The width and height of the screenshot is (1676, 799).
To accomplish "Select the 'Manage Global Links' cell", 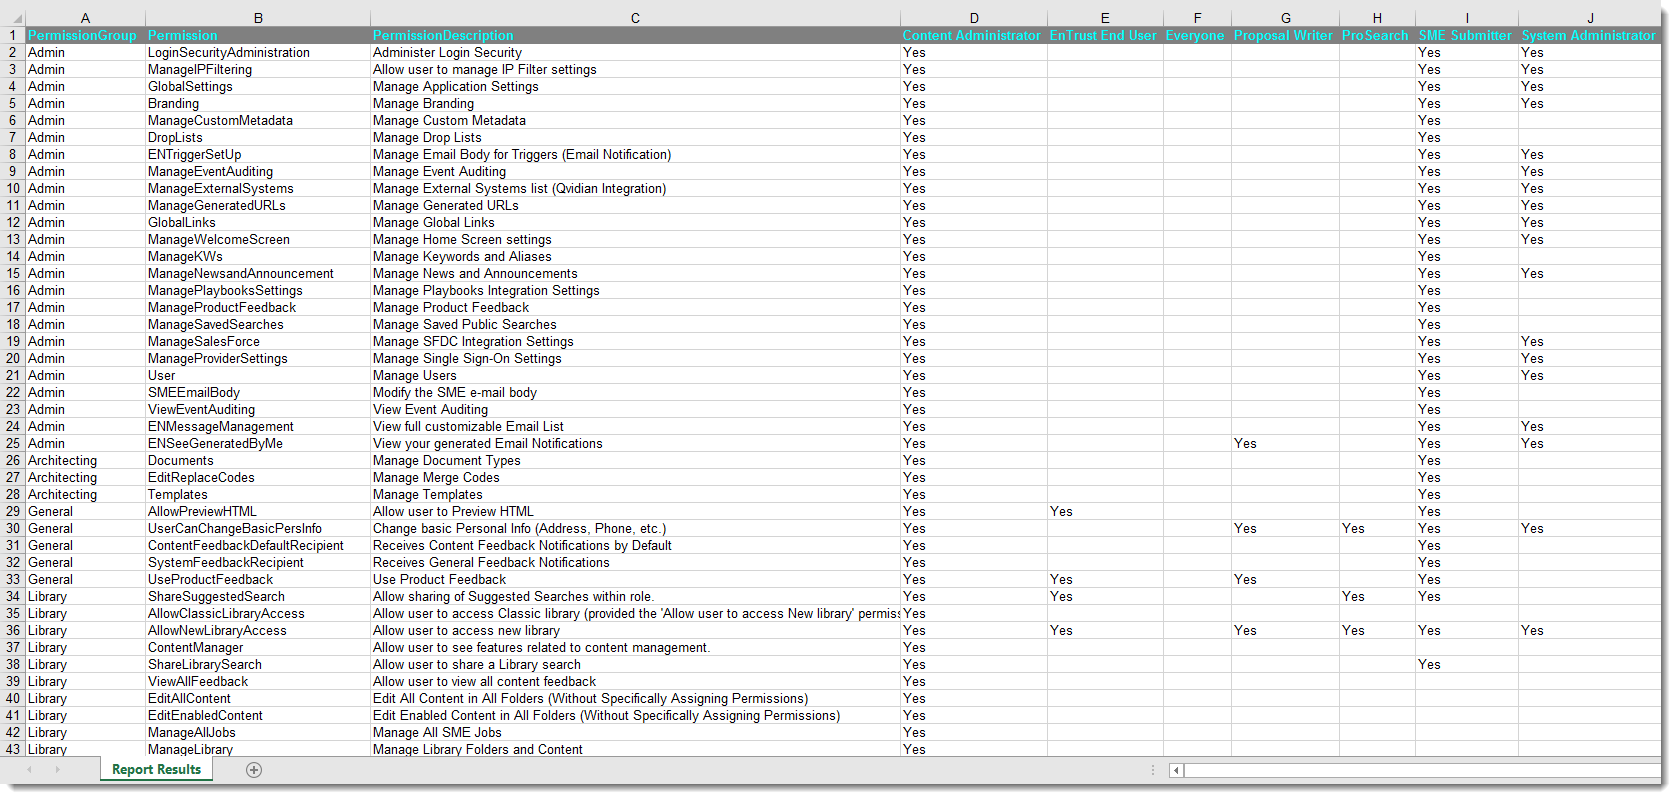I will (x=635, y=222).
